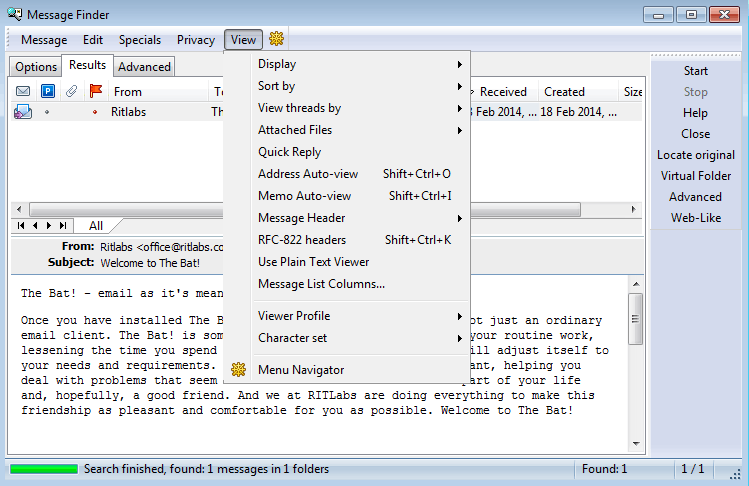Jump to last message navigation arrow
Screen dimensions: 749x486
63,226
